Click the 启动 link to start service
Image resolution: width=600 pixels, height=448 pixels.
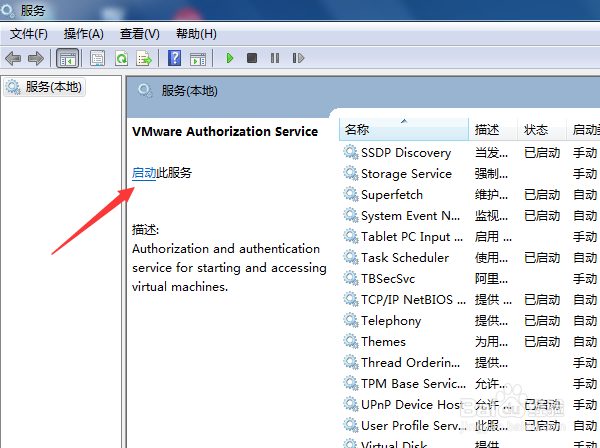(x=144, y=173)
